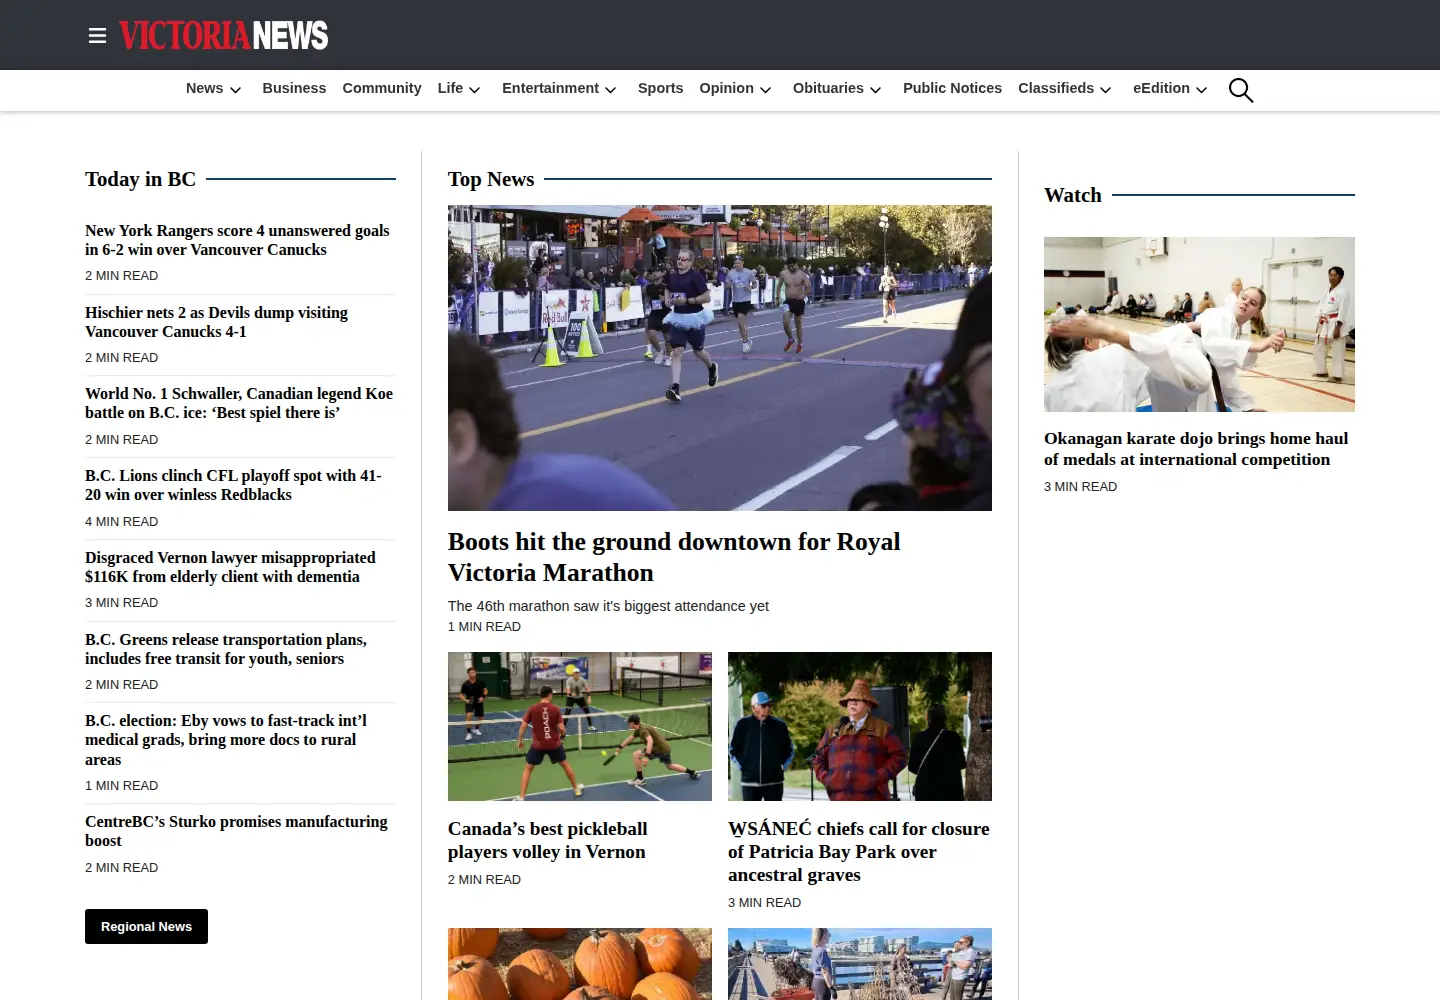Read New York Rangers beat Canucks story

[237, 240]
